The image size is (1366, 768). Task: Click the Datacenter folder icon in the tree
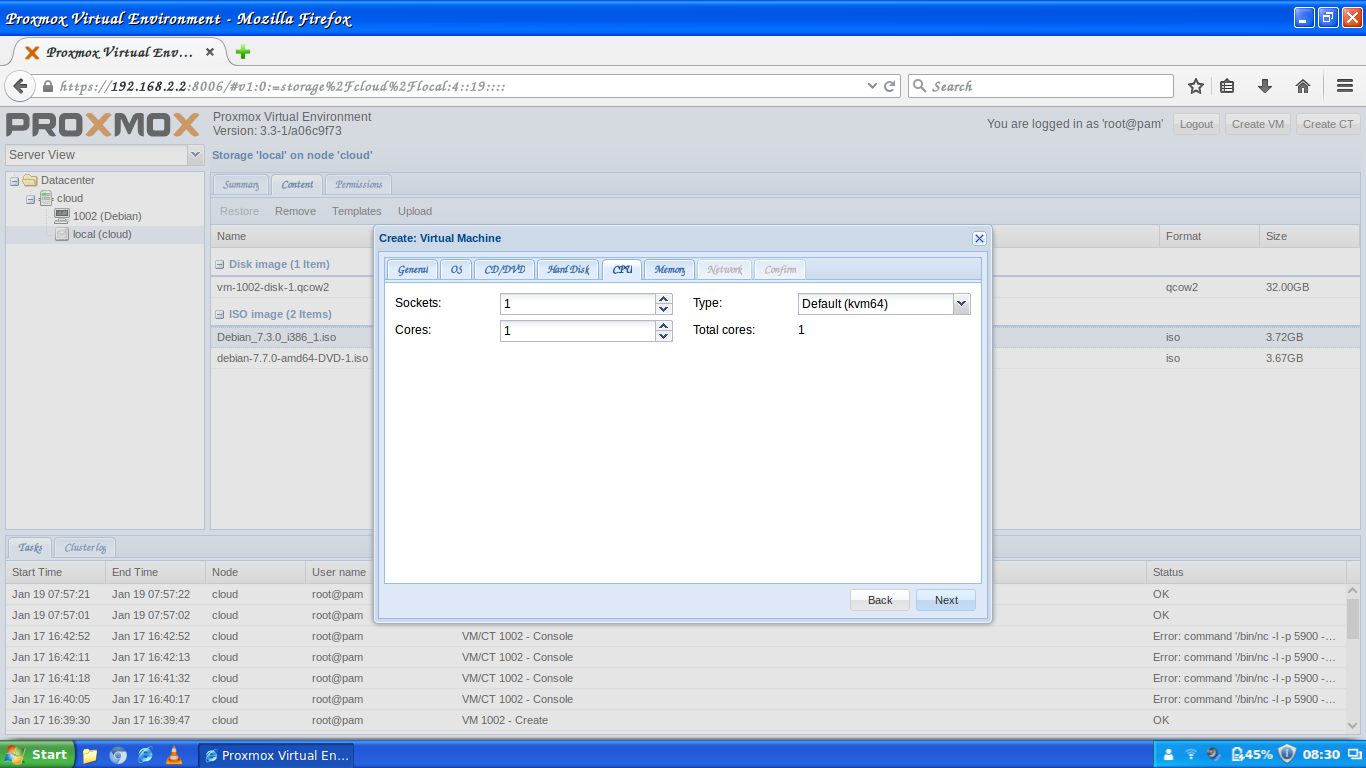click(x=29, y=180)
